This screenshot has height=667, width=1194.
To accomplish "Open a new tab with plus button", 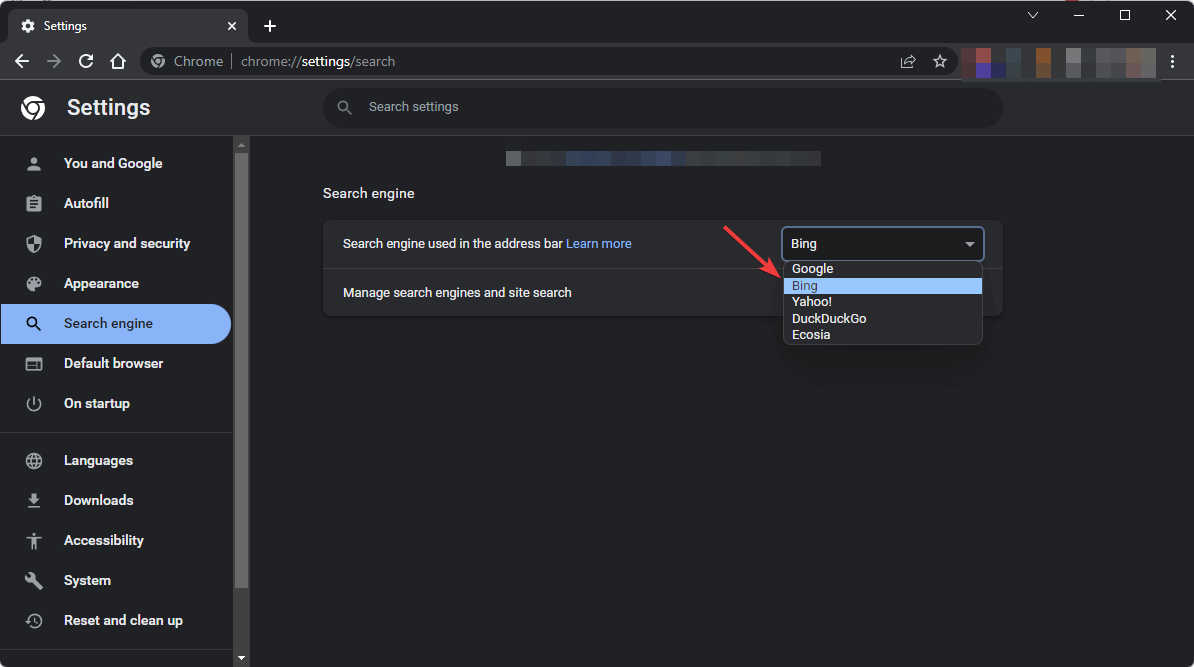I will click(270, 26).
